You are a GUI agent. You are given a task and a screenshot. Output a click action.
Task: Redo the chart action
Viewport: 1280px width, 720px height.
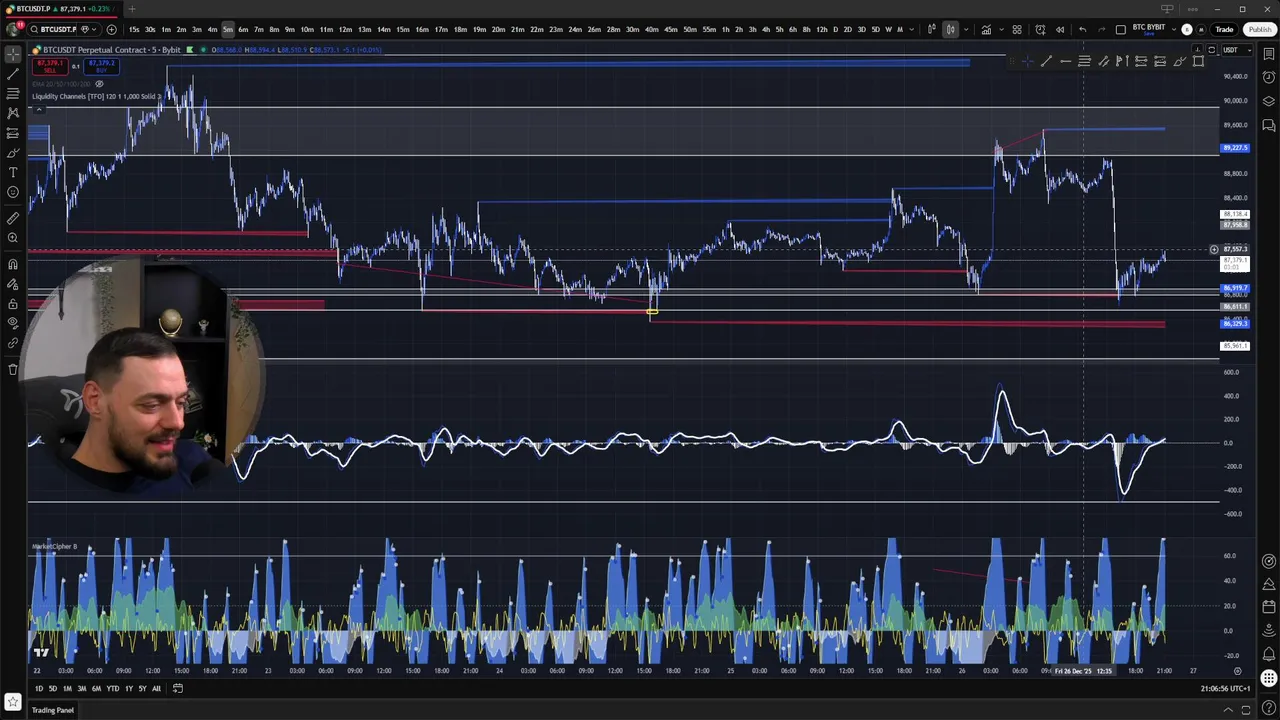click(x=1101, y=29)
